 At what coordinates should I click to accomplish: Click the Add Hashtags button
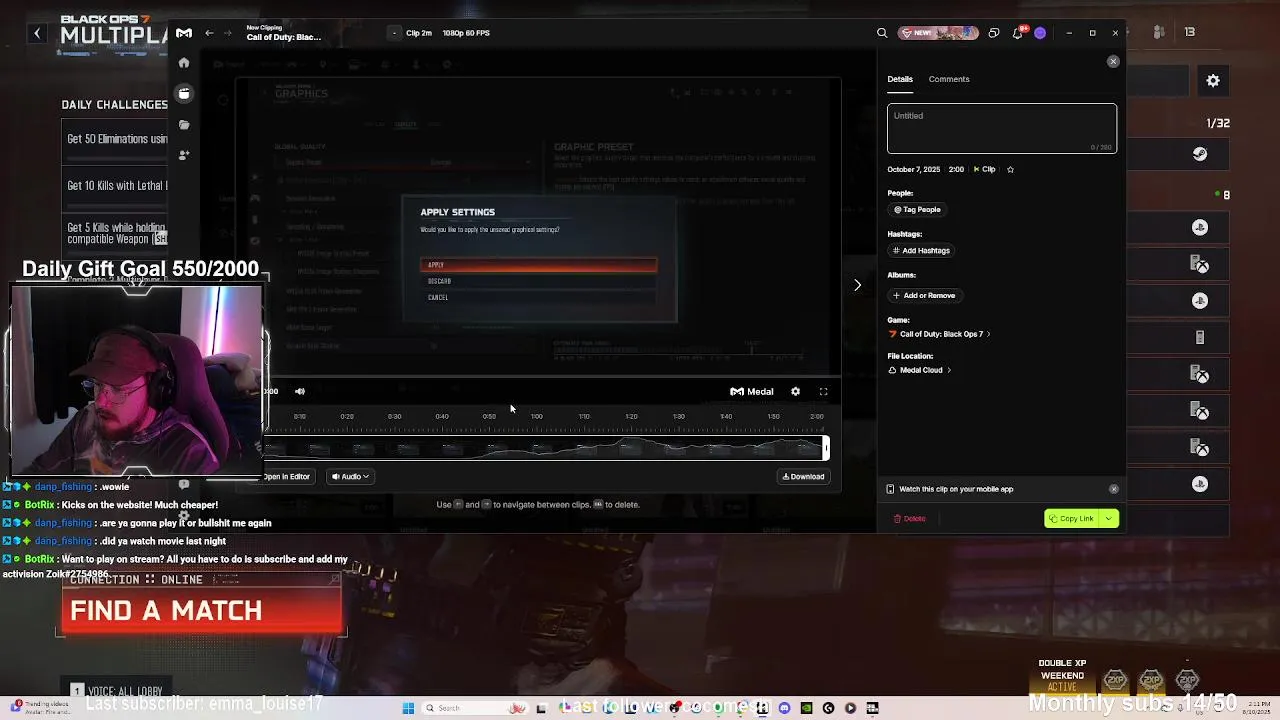click(x=921, y=251)
